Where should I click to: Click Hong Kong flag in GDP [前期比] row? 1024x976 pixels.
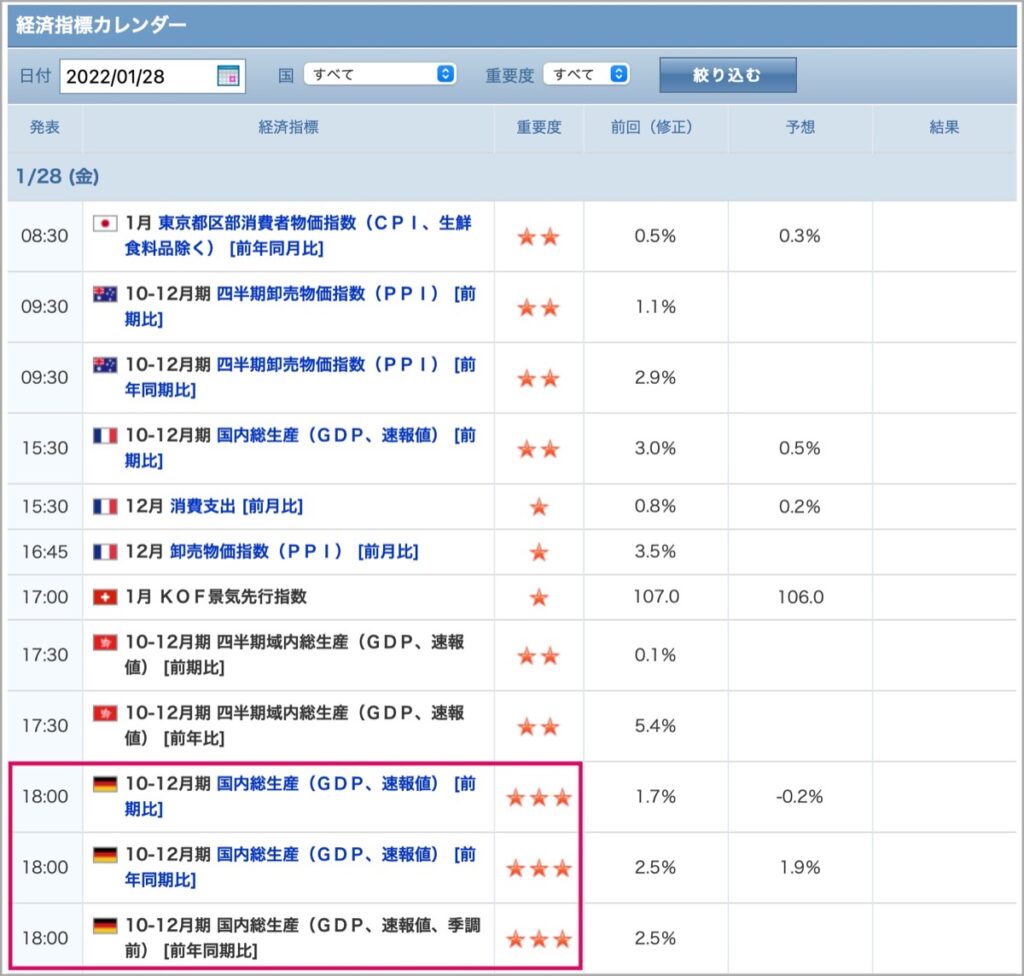[104, 642]
